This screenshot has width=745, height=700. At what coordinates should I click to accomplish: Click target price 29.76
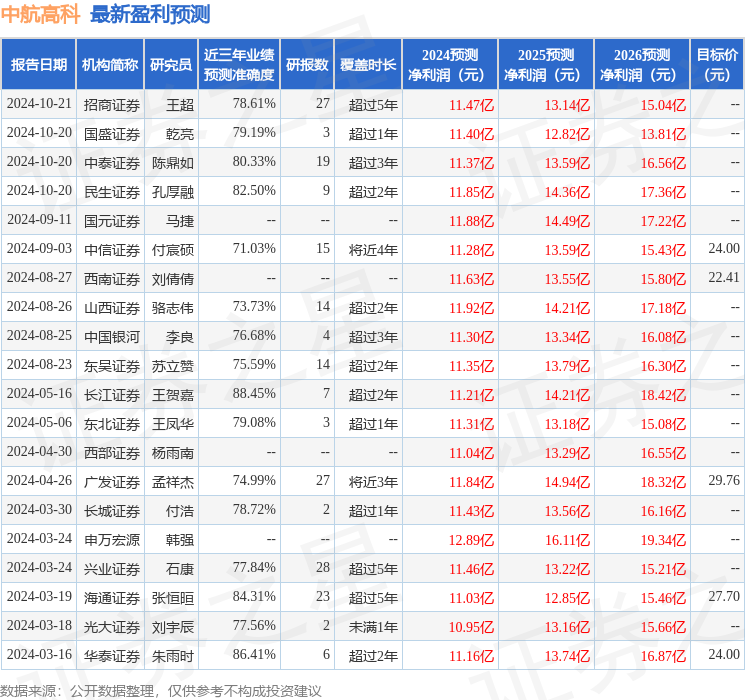(x=724, y=480)
